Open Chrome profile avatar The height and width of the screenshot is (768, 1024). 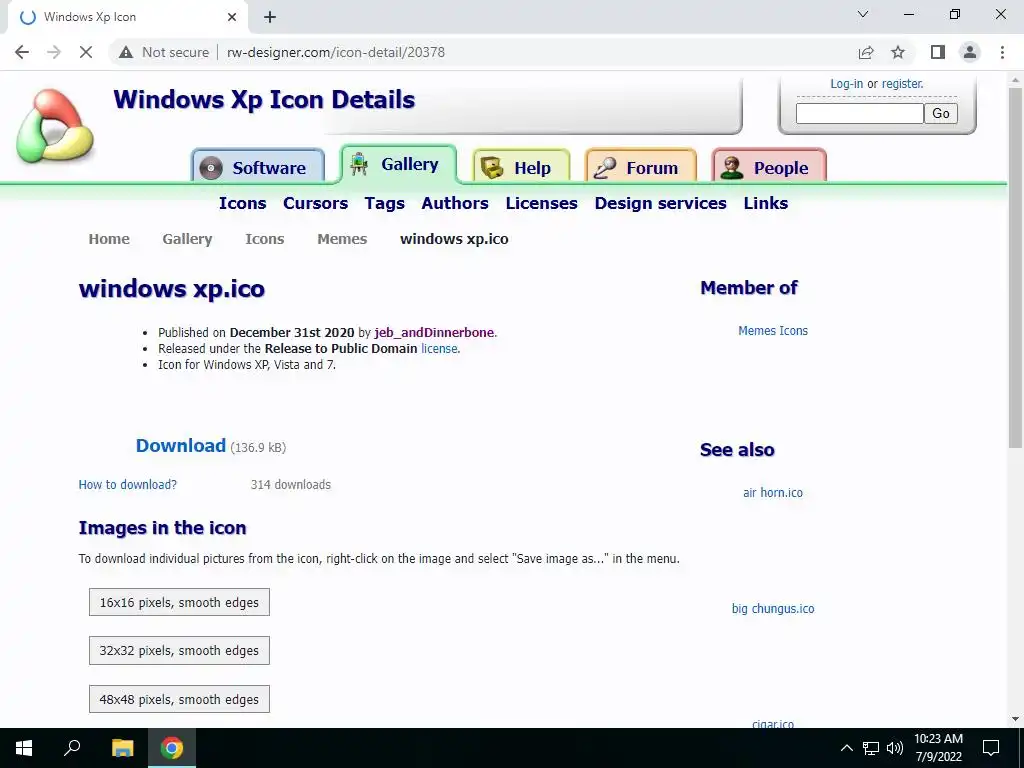970,52
